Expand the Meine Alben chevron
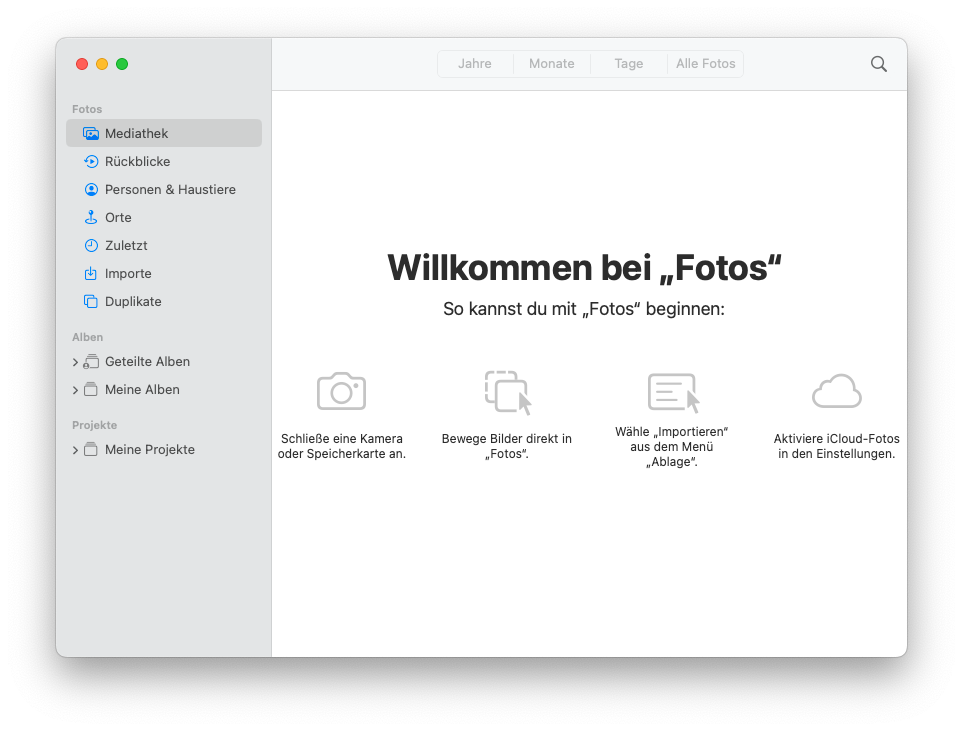This screenshot has height=731, width=963. point(75,390)
